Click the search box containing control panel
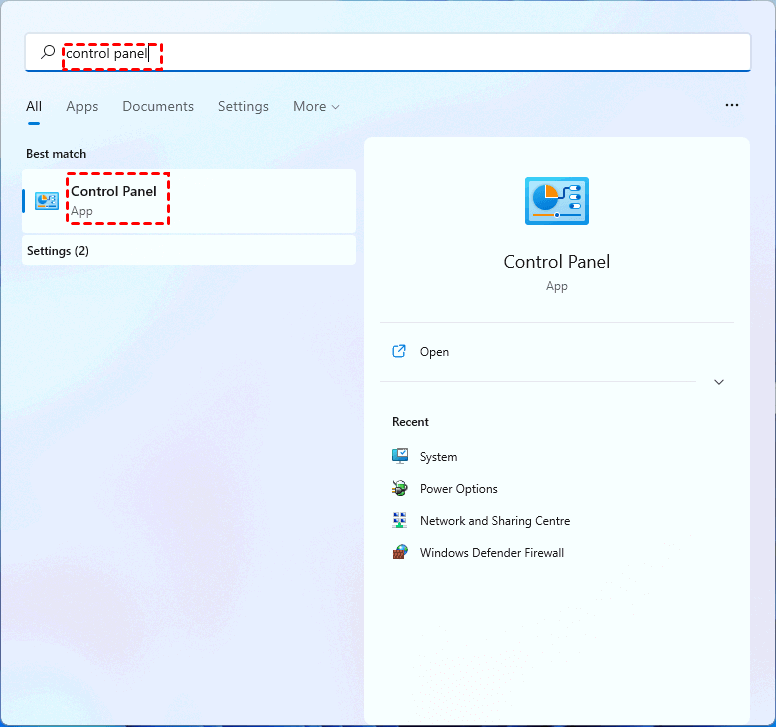Screen dimensions: 776x727 (x=388, y=52)
